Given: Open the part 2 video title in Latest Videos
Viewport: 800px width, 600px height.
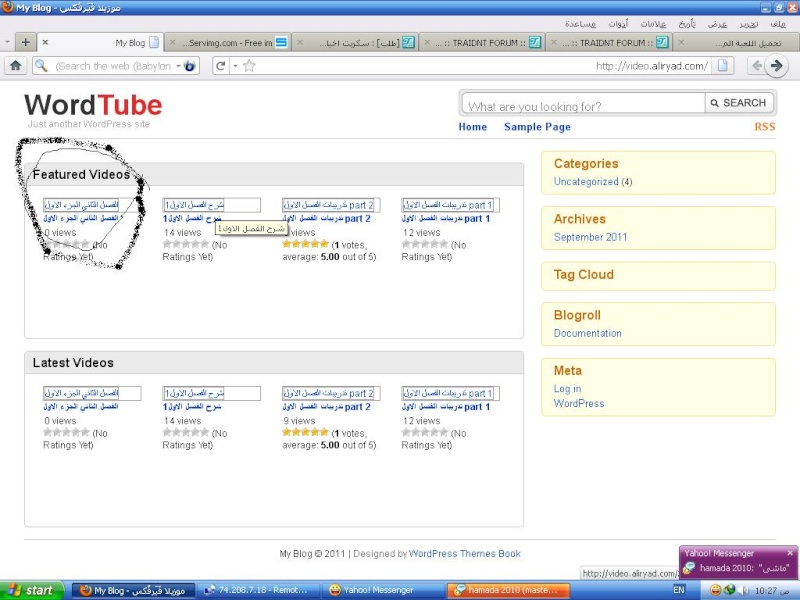Looking at the screenshot, I should 327,407.
